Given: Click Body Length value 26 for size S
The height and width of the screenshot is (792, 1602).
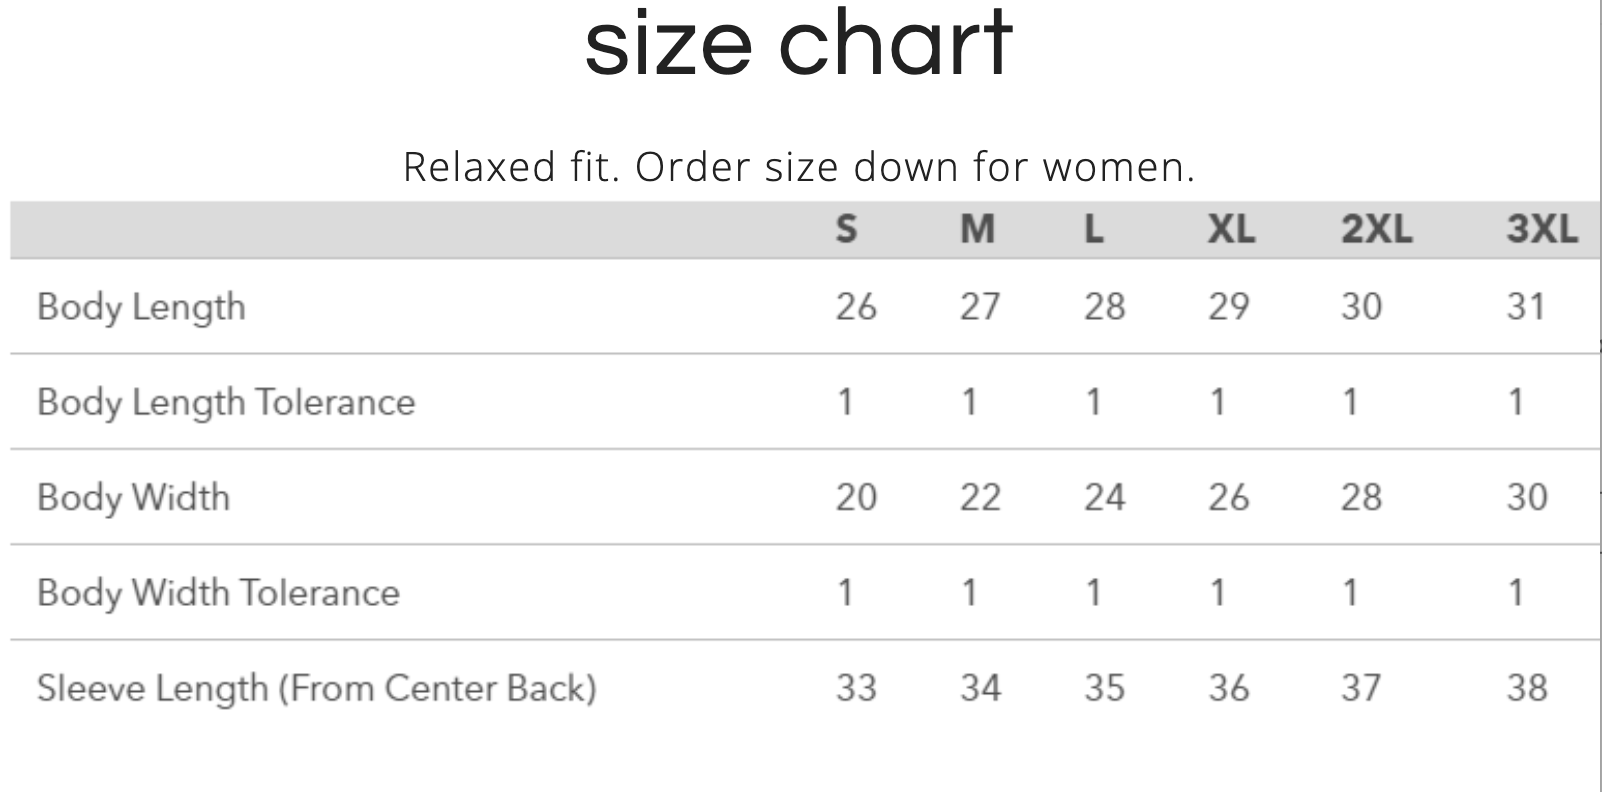Looking at the screenshot, I should click(x=856, y=307).
